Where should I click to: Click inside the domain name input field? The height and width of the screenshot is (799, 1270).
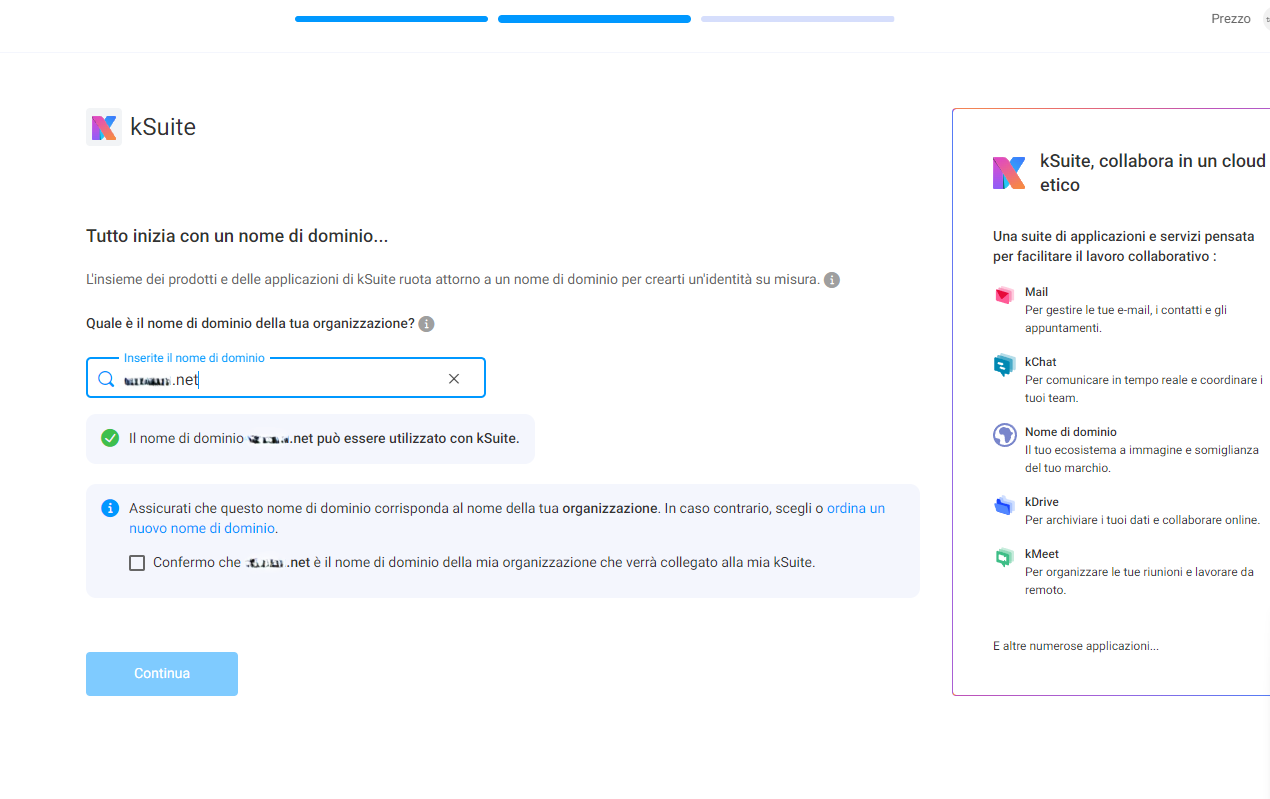click(x=286, y=379)
